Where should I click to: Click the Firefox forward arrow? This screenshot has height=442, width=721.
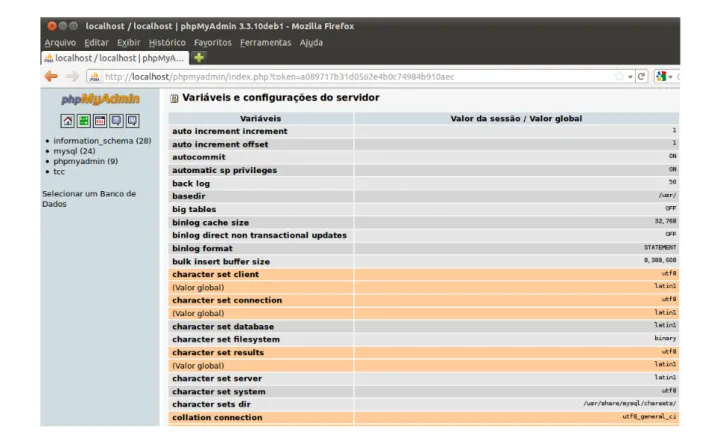(72, 76)
